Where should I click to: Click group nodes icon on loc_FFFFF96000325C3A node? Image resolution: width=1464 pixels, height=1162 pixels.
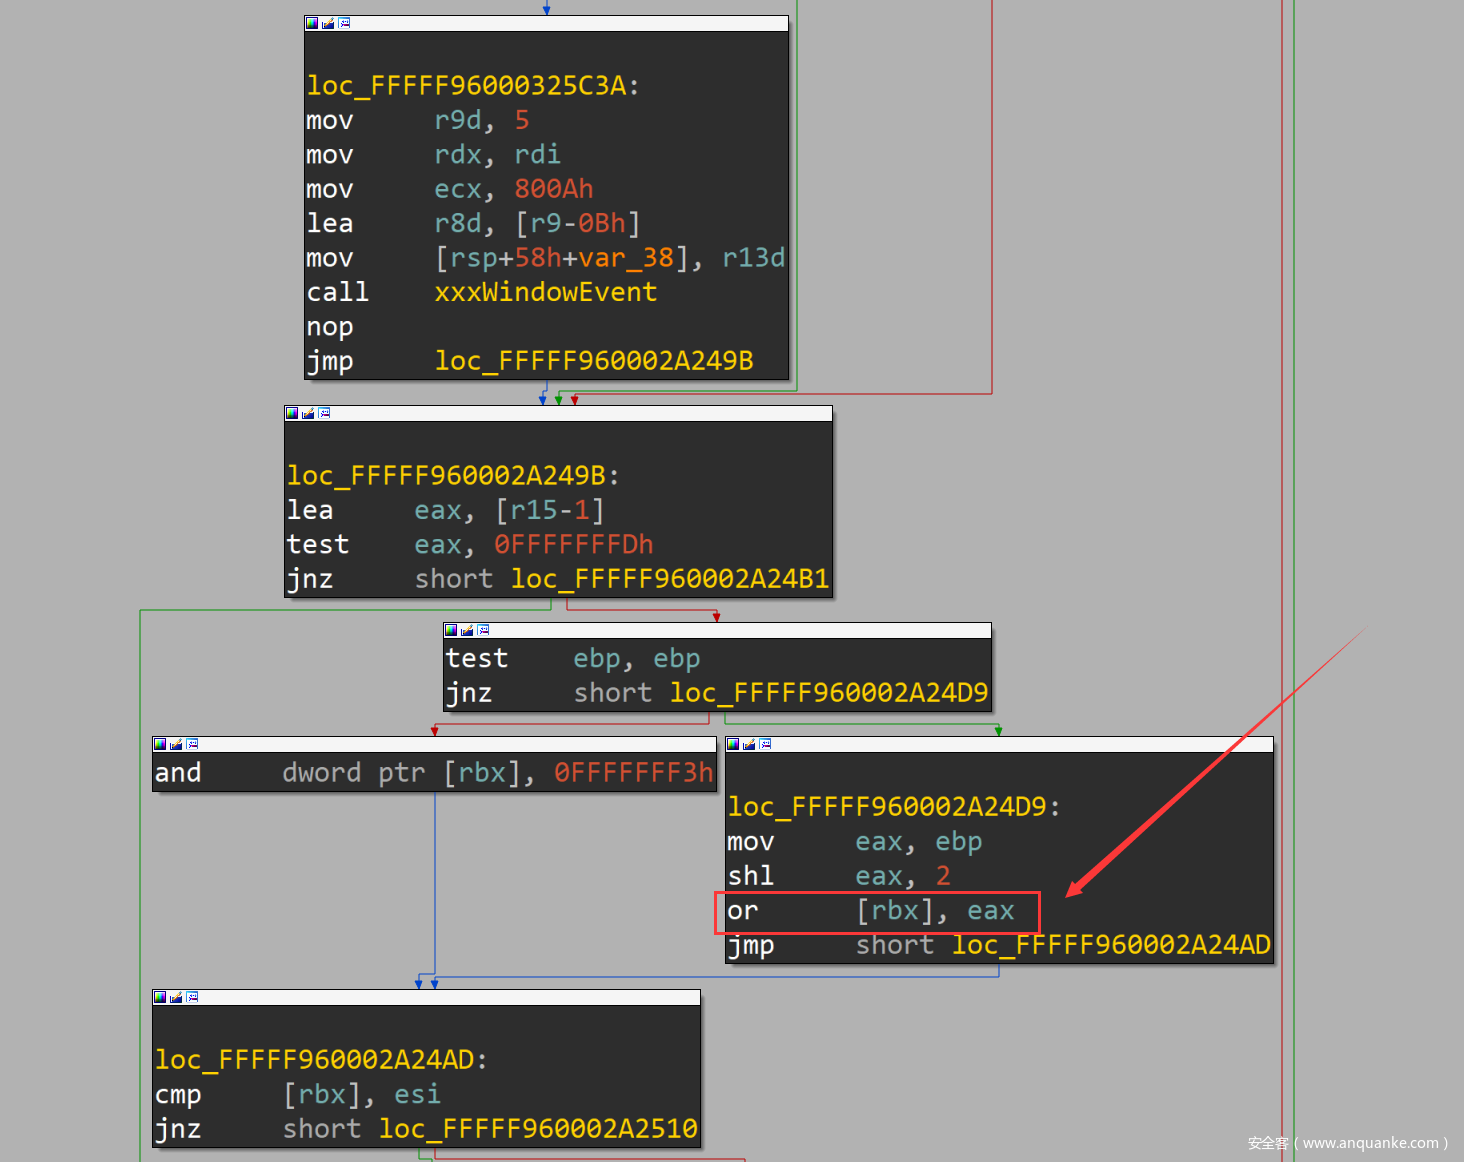pos(344,23)
